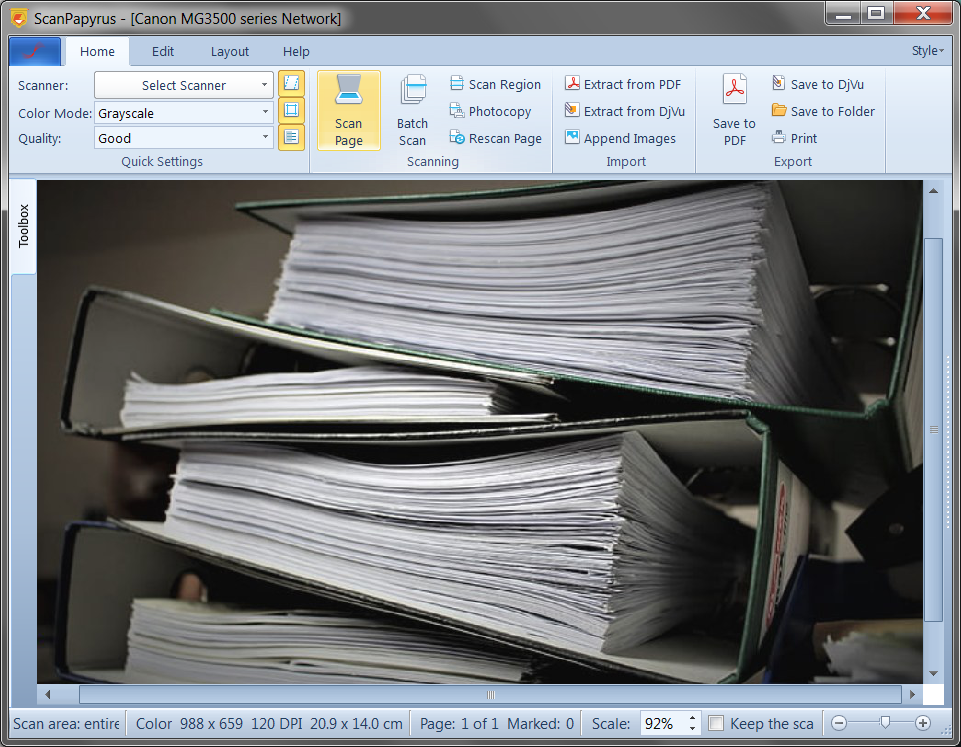
Task: Click Rescan Page
Action: [x=495, y=139]
